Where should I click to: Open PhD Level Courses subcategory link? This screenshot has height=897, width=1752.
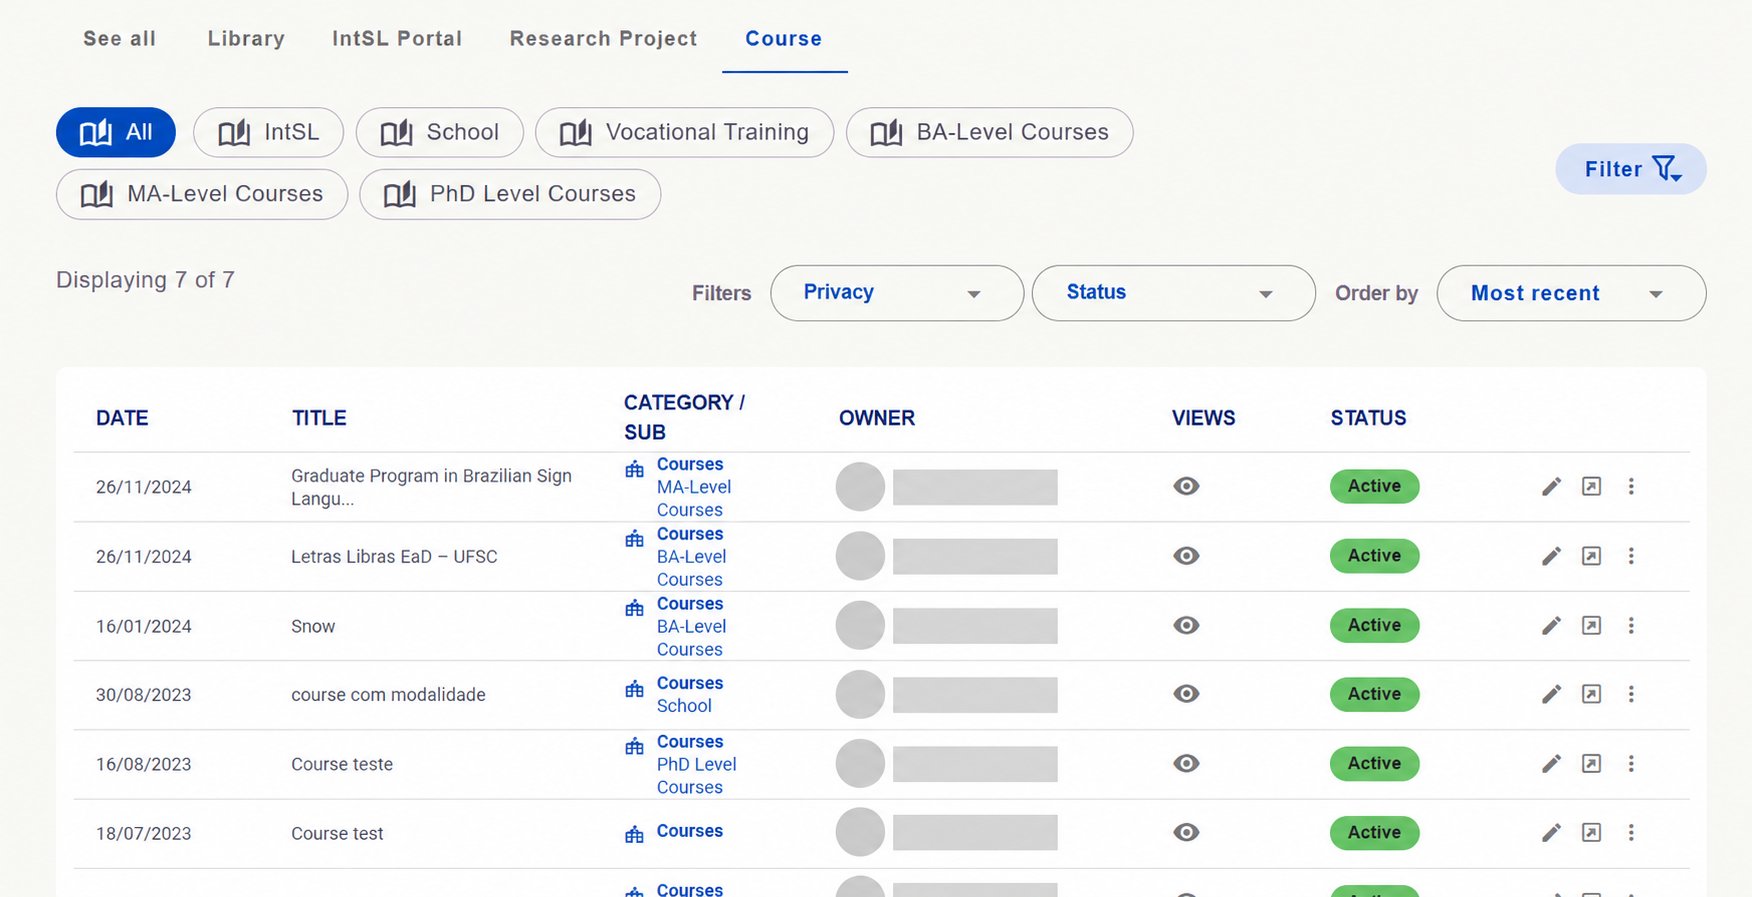pos(696,776)
